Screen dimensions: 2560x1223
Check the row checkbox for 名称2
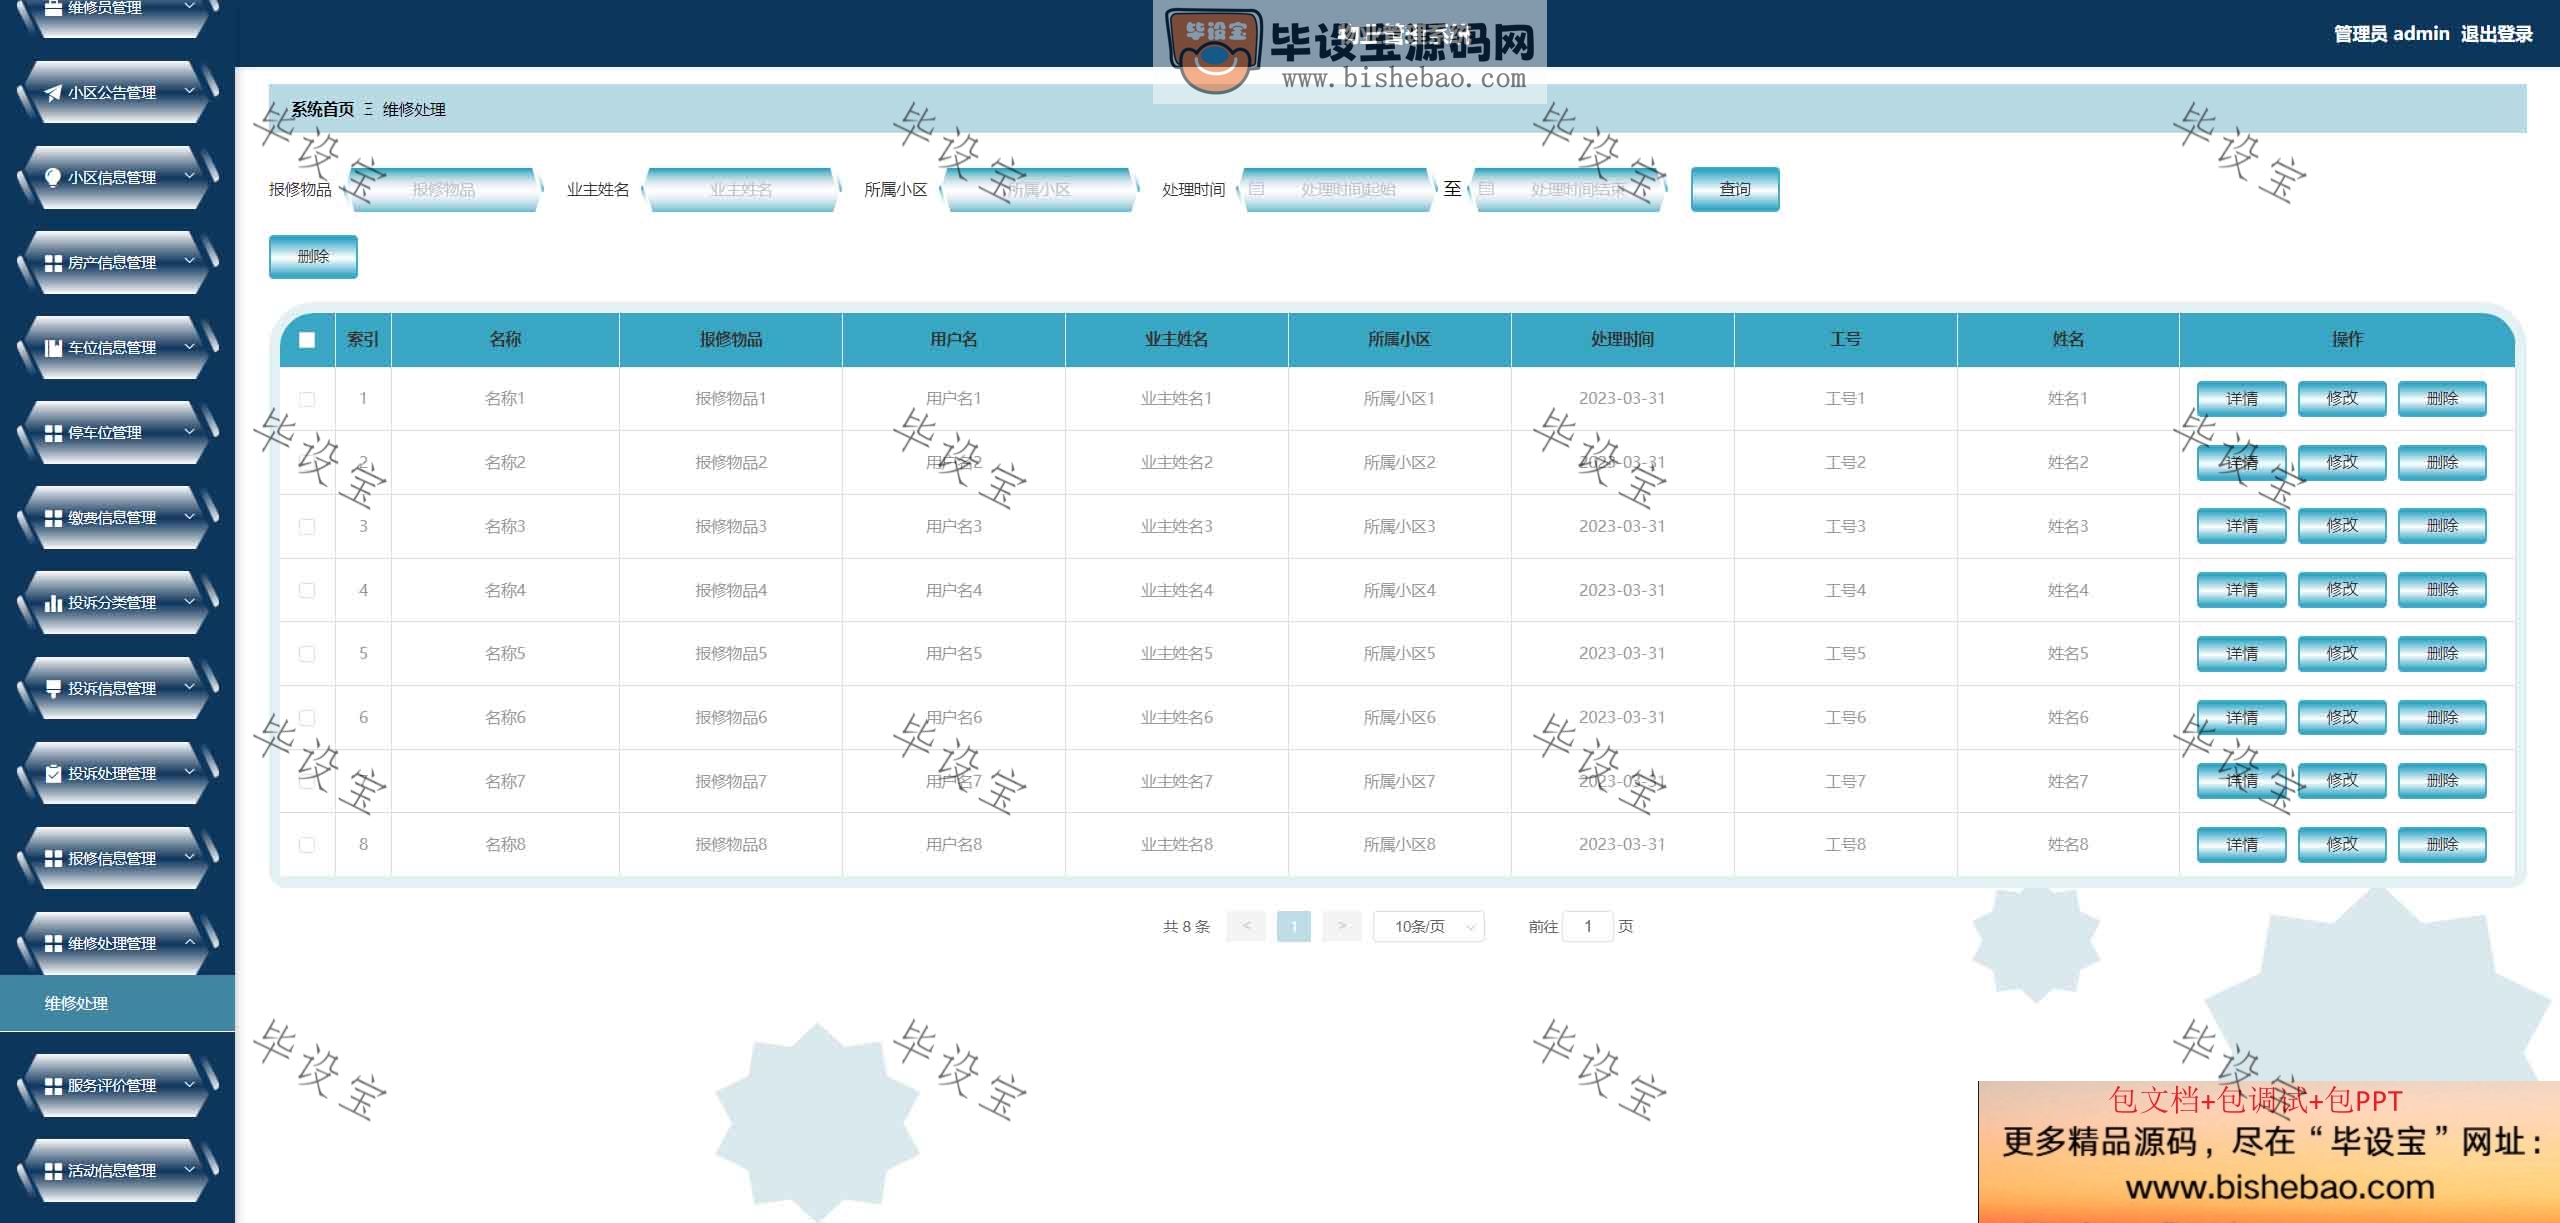[x=307, y=462]
